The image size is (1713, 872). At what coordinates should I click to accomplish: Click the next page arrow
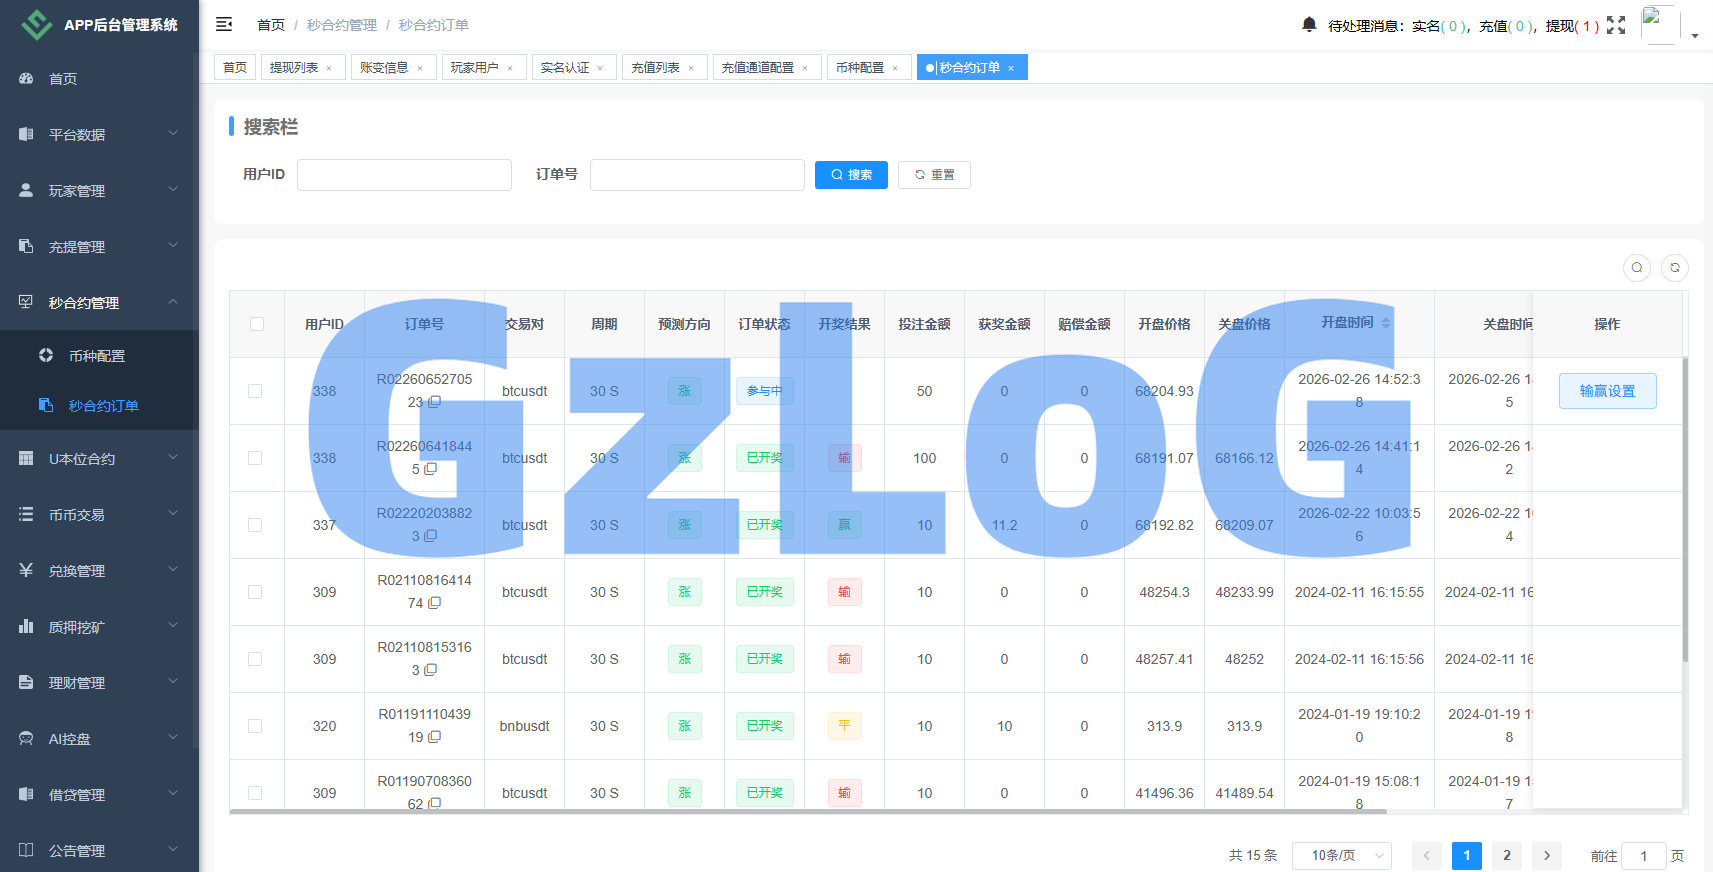point(1547,855)
